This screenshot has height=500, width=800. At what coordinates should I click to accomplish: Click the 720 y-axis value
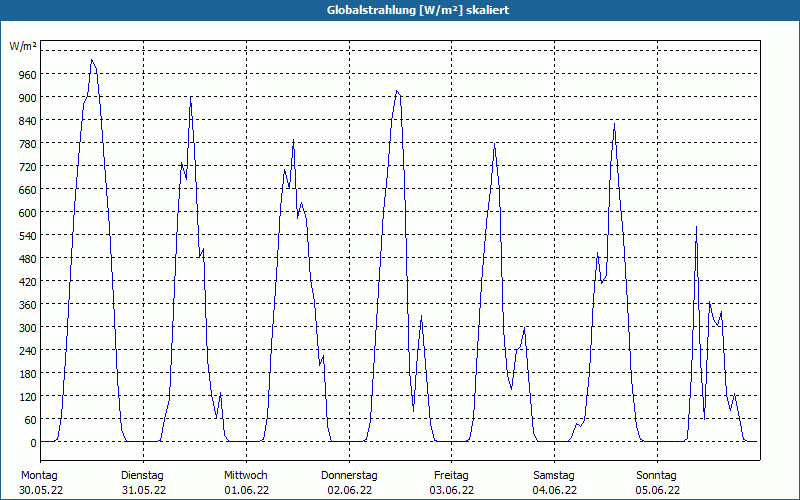point(28,167)
